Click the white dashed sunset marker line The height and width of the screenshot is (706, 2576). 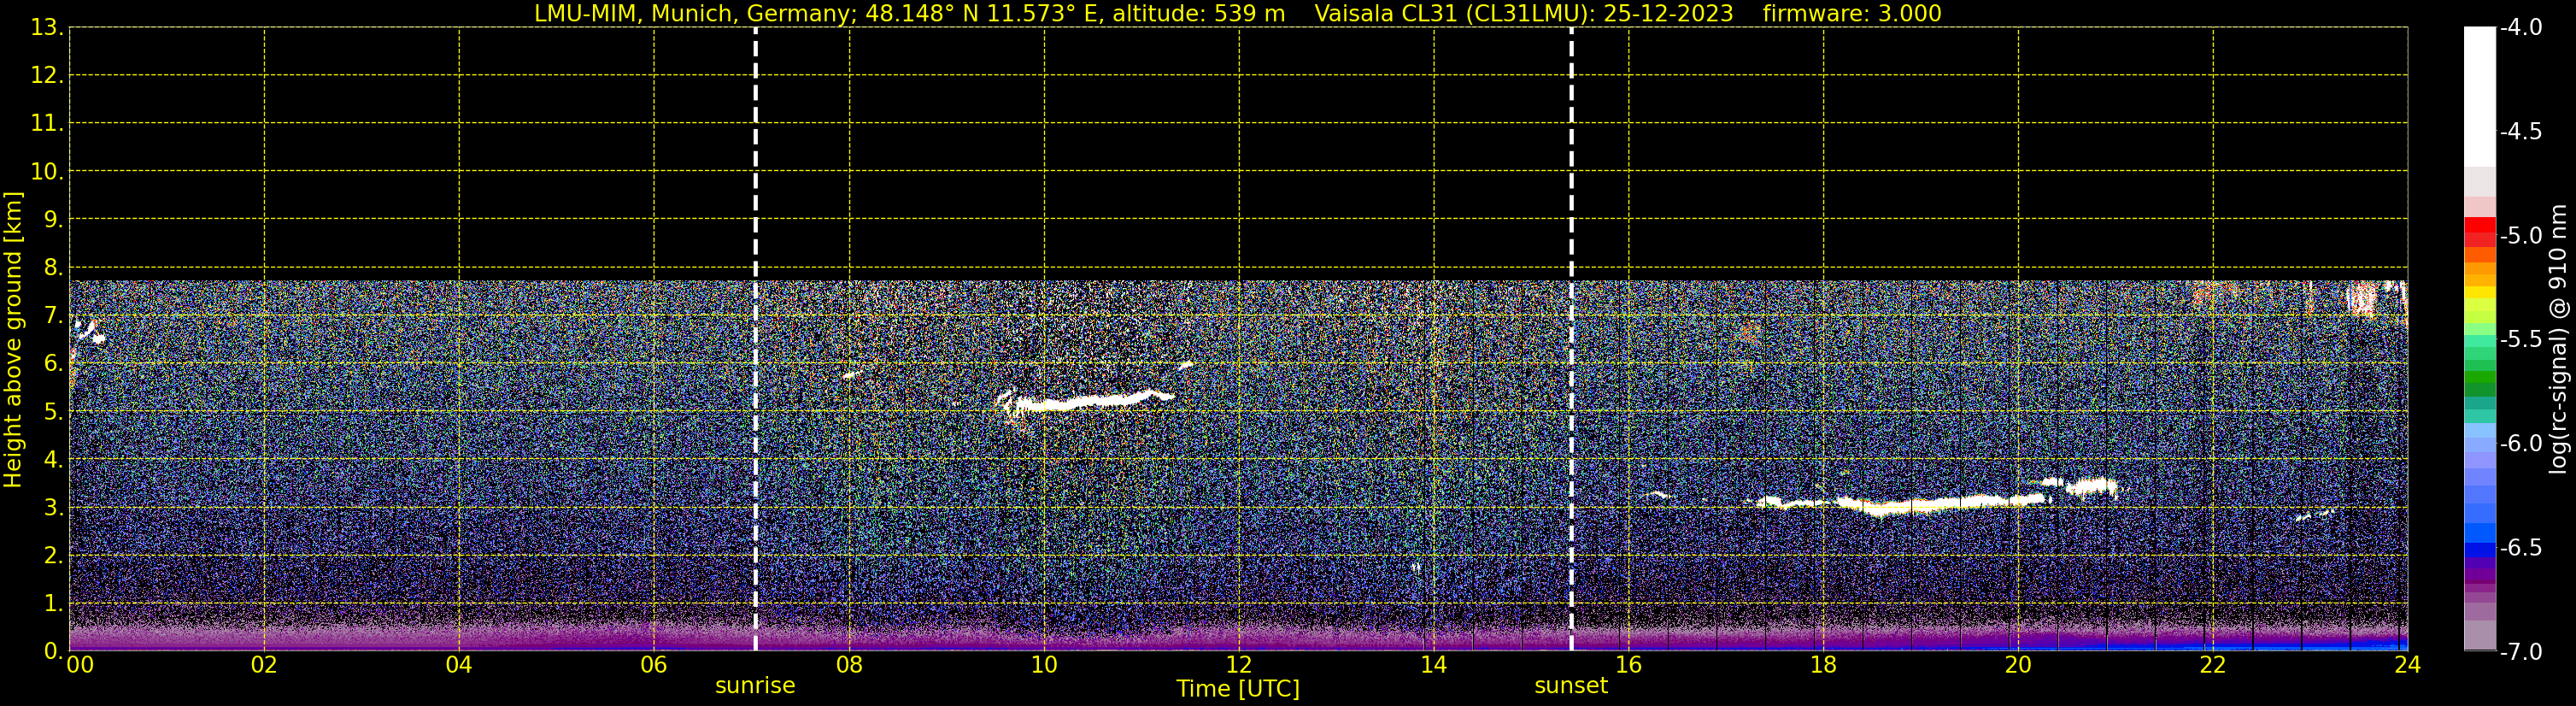(x=1571, y=339)
